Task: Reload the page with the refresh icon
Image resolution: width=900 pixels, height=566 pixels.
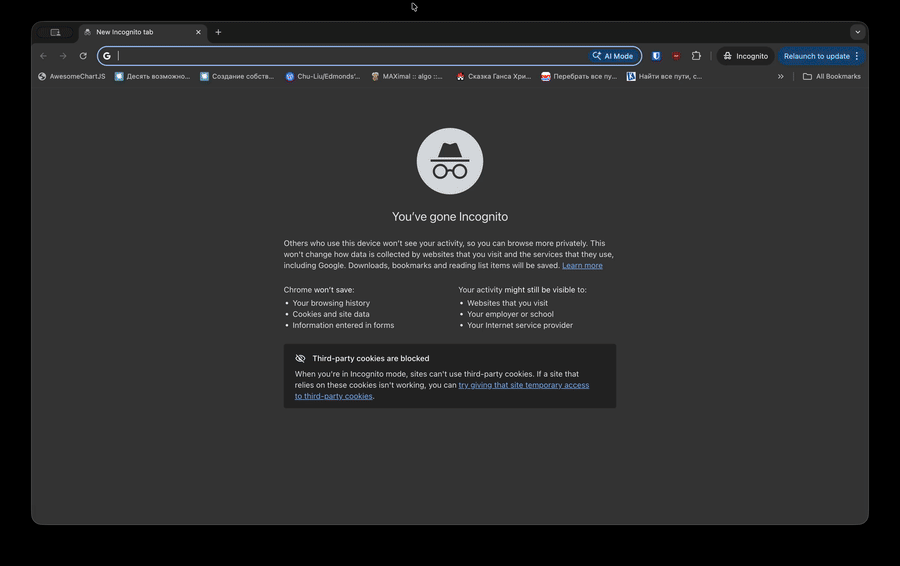Action: click(x=83, y=56)
